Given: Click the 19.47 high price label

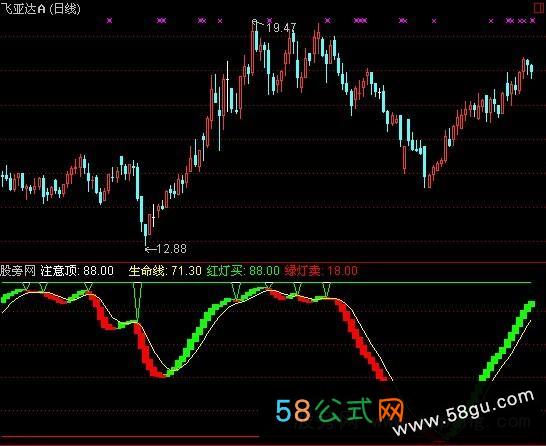Looking at the screenshot, I should coord(281,28).
